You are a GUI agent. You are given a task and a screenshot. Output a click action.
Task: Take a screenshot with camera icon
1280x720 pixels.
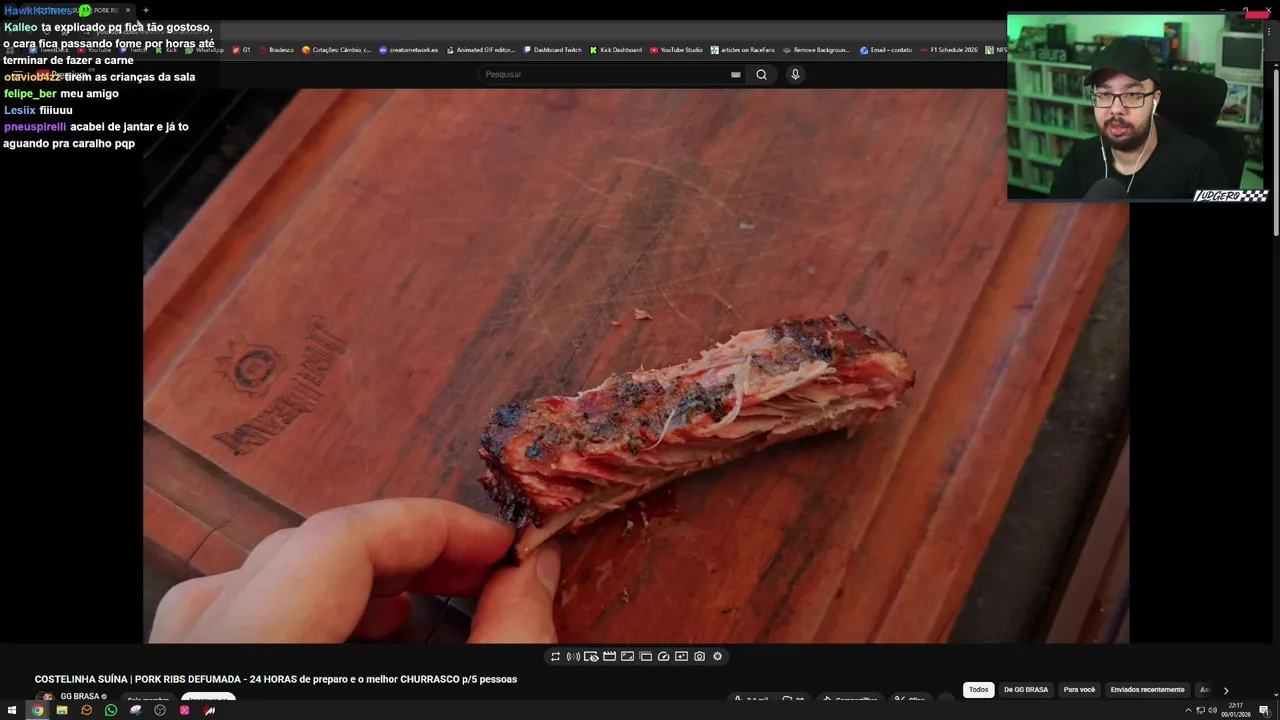click(699, 657)
